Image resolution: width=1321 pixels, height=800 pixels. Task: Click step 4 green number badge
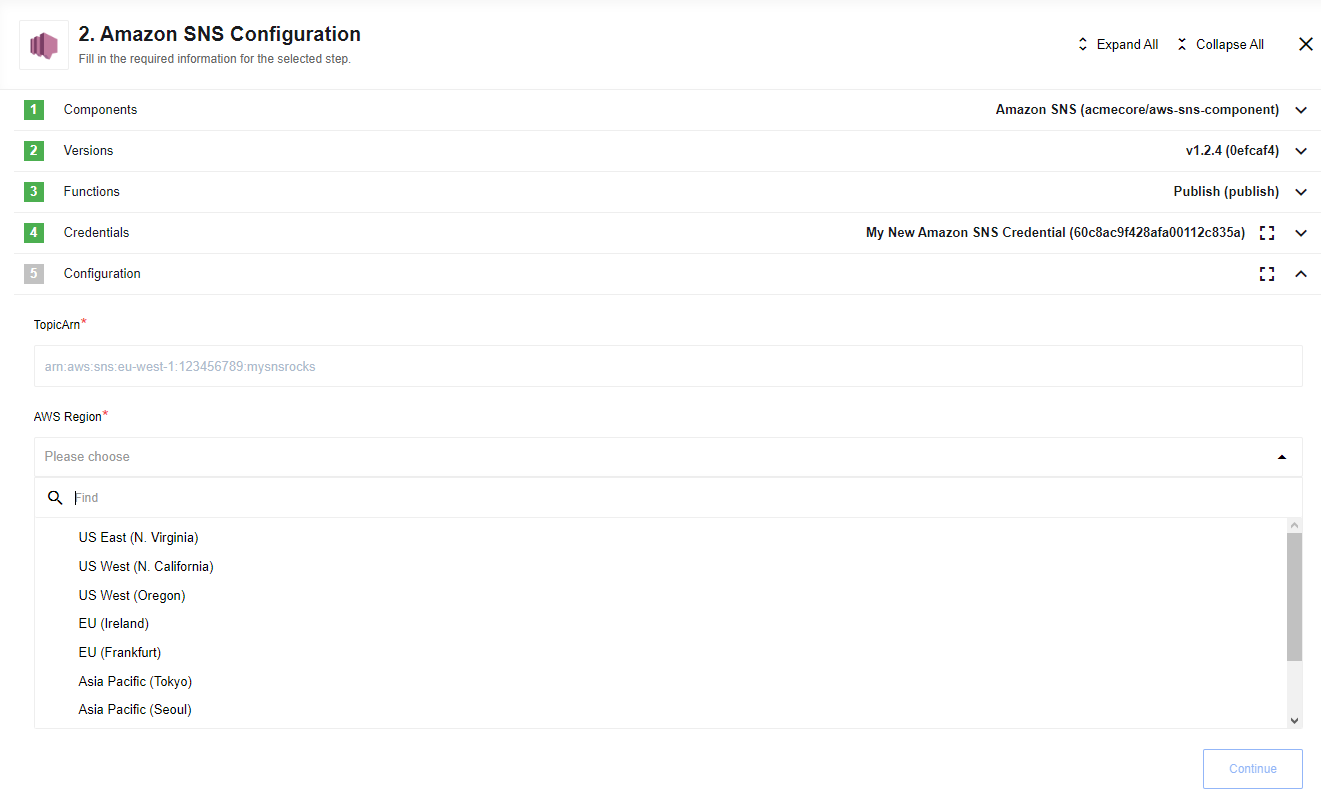click(34, 233)
